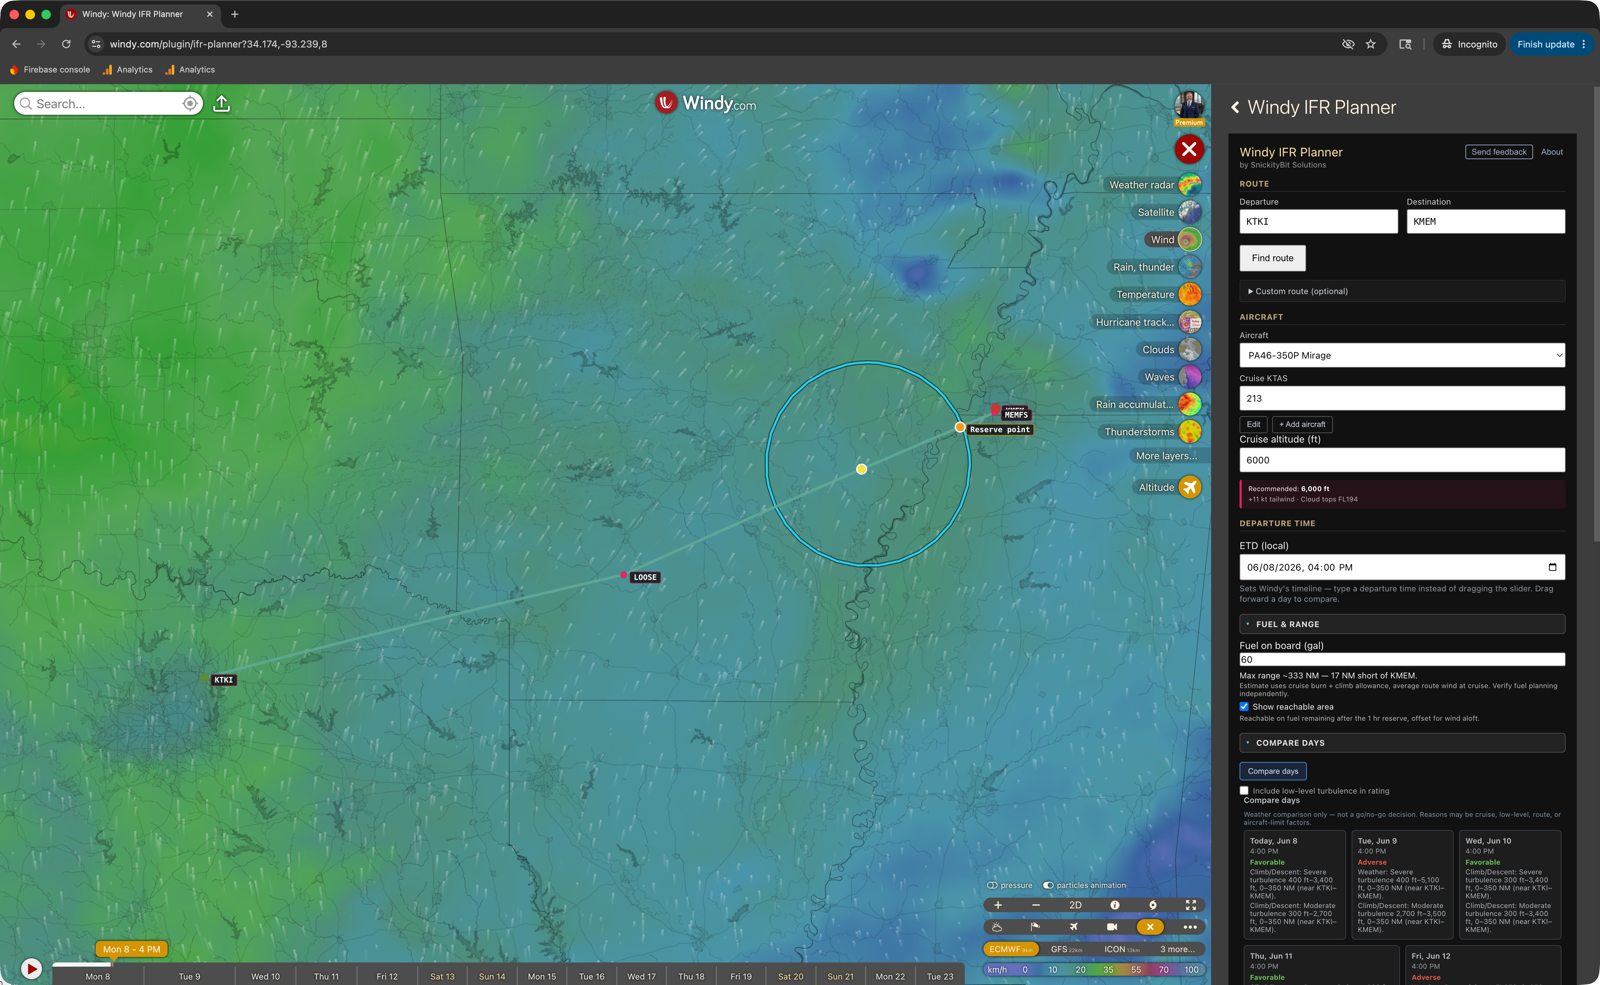Expand Custom route (optional) section

click(x=1402, y=291)
